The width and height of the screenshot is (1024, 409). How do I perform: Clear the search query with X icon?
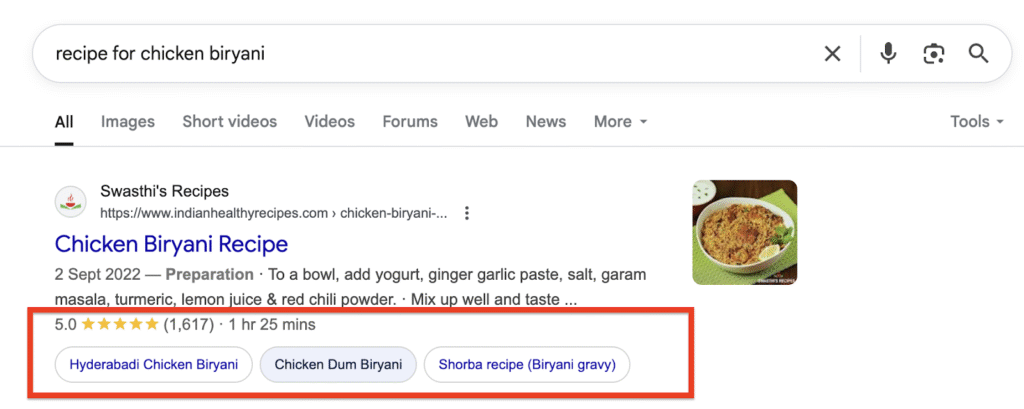coord(832,54)
